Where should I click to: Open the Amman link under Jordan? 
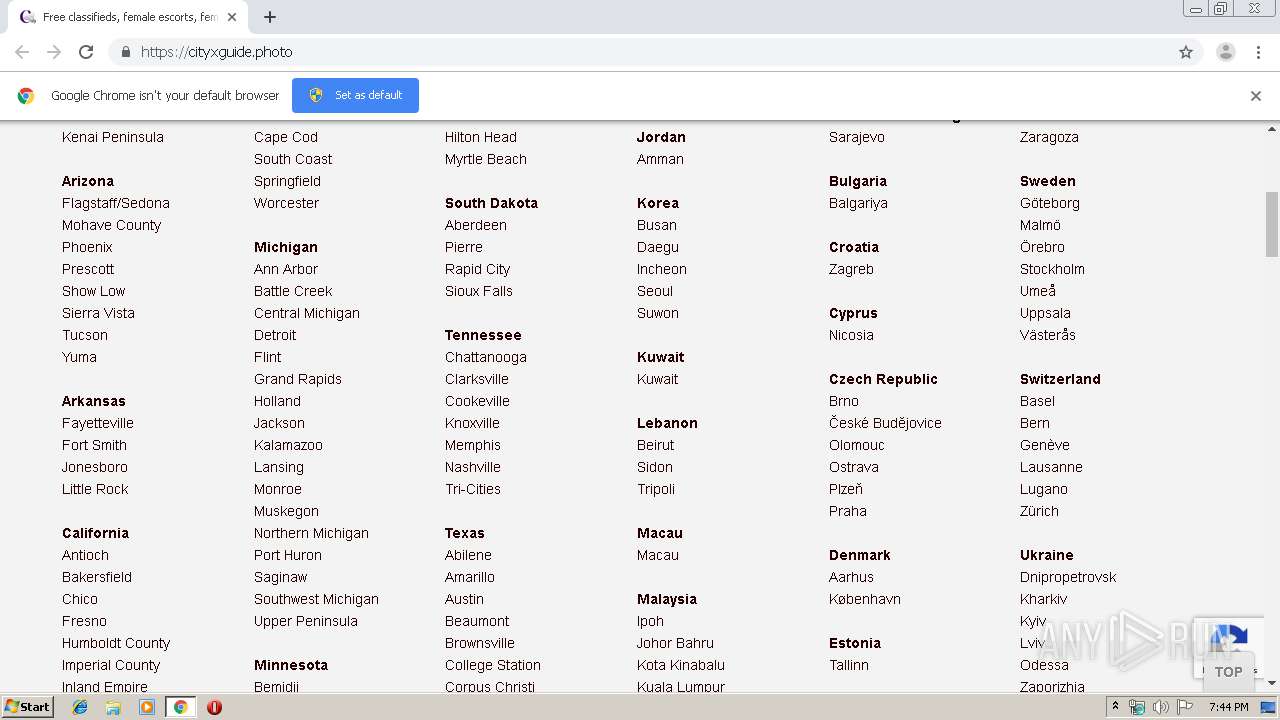pyautogui.click(x=660, y=159)
